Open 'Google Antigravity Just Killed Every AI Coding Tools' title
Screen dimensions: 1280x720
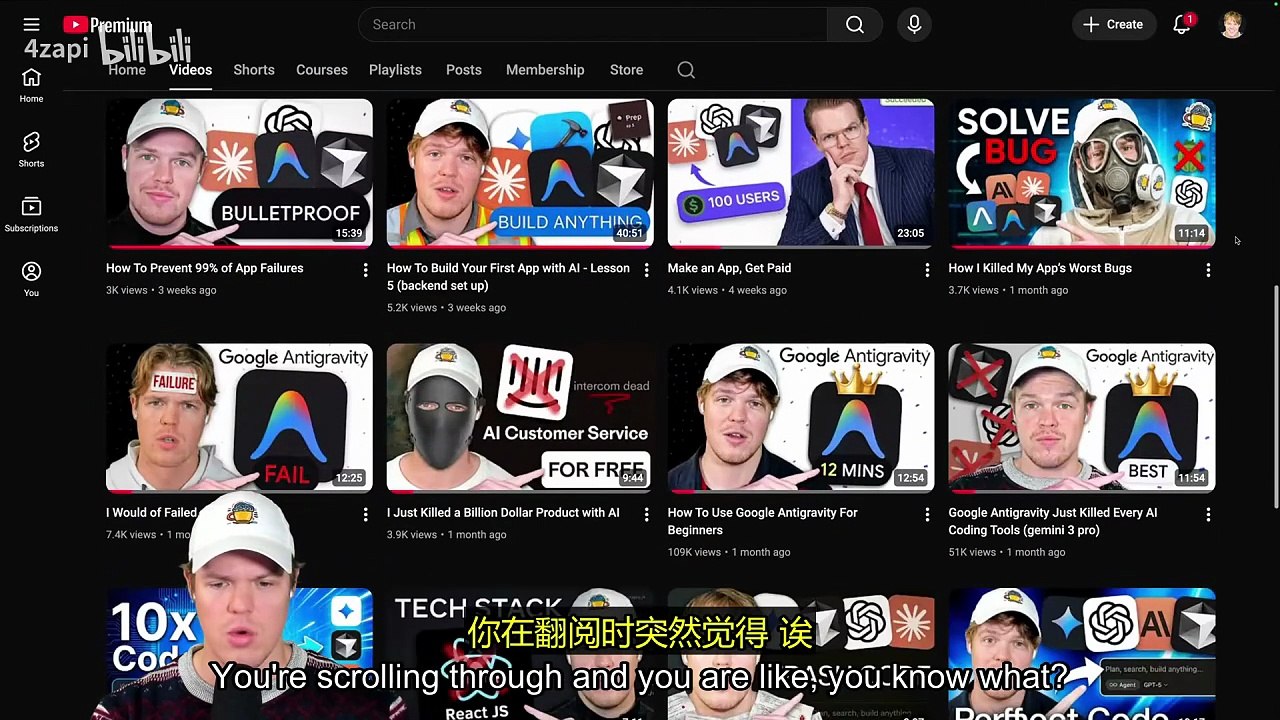click(1053, 521)
